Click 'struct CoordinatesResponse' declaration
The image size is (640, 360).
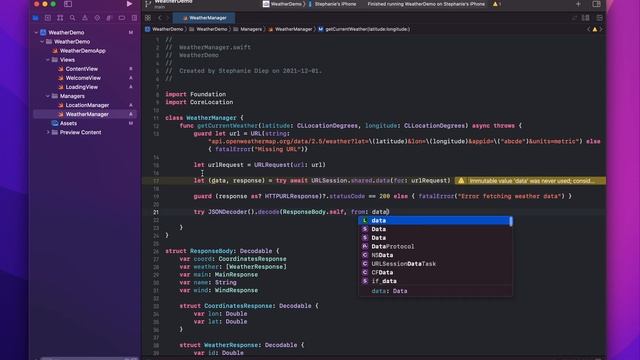coord(249,306)
